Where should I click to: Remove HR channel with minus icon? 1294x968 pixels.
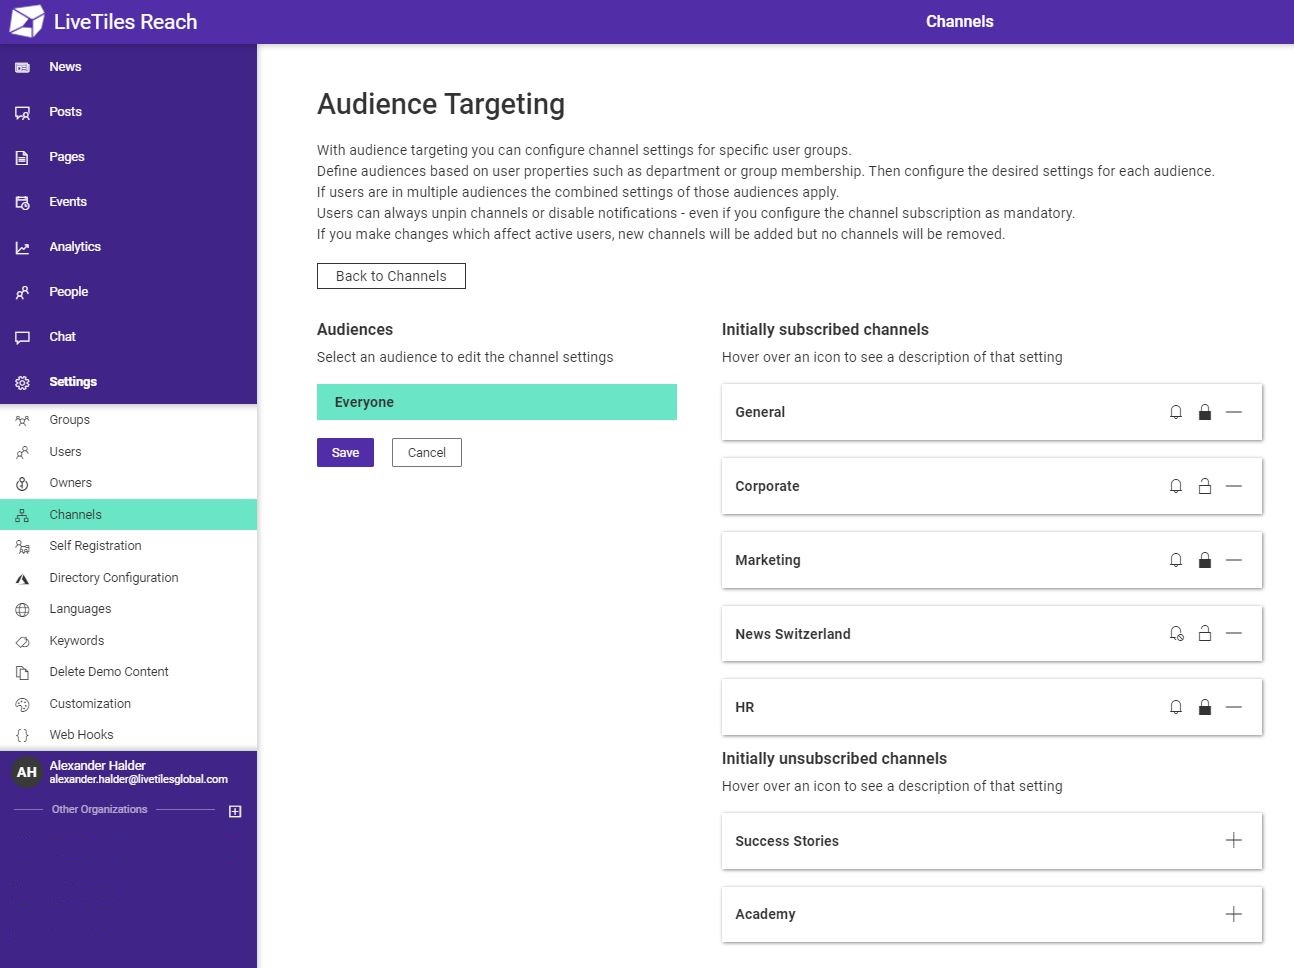(x=1234, y=707)
